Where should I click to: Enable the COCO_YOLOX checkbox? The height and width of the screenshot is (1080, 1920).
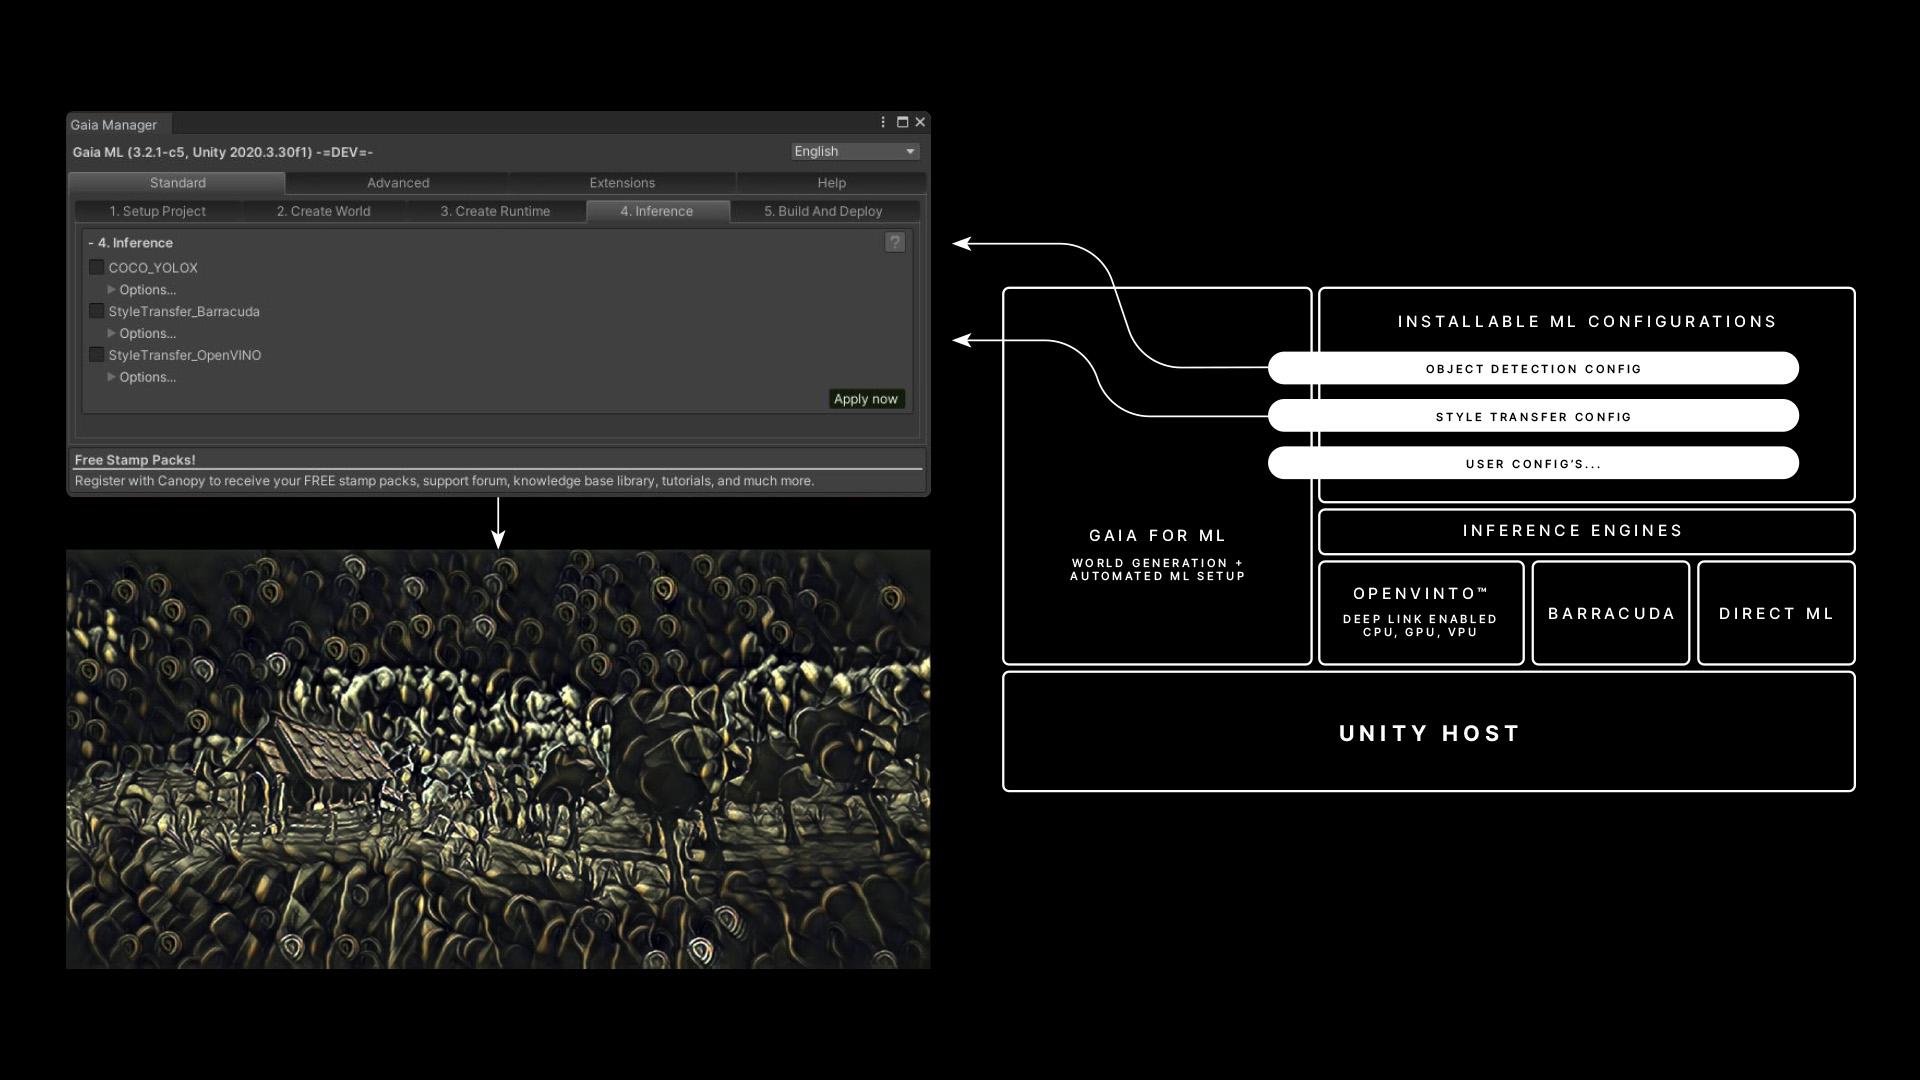(x=97, y=267)
